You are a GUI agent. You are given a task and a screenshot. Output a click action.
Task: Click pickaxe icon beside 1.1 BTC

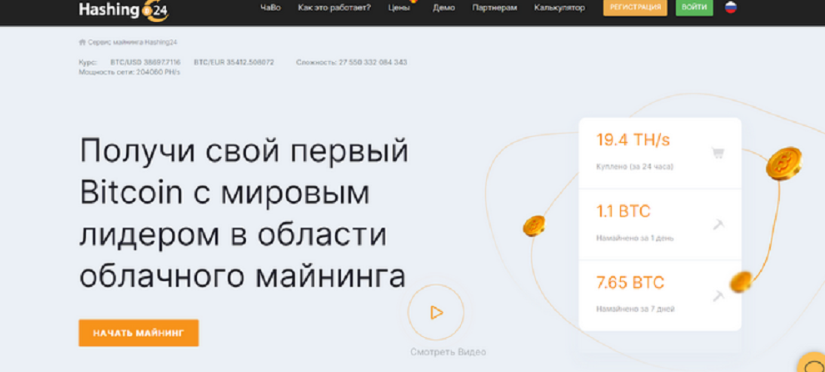[718, 225]
